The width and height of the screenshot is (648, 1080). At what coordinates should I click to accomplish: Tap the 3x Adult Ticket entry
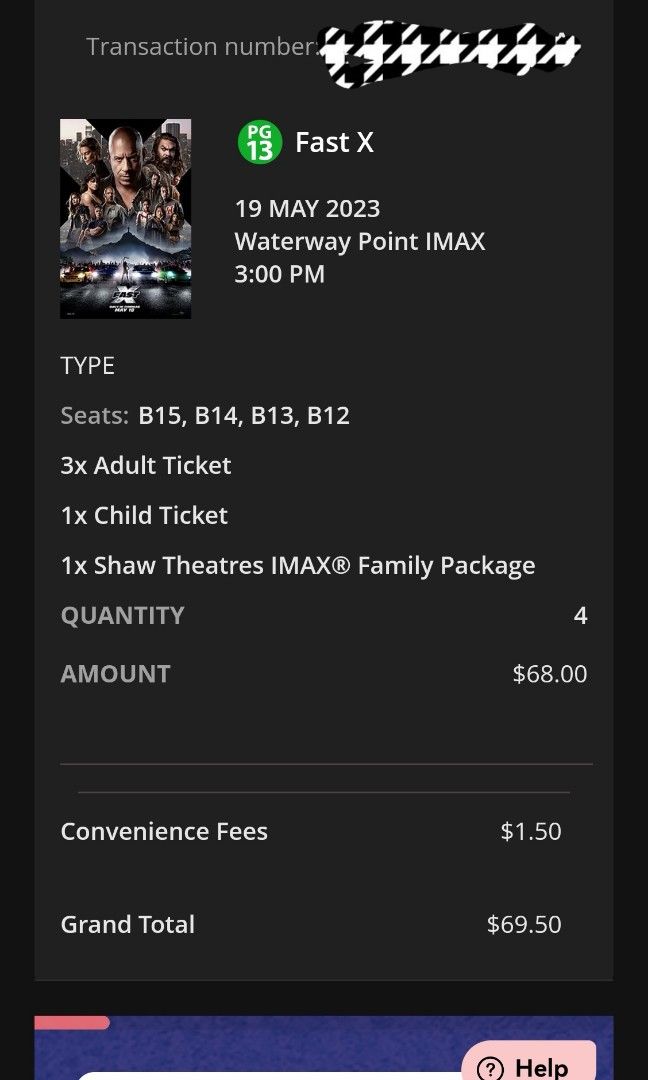click(145, 465)
